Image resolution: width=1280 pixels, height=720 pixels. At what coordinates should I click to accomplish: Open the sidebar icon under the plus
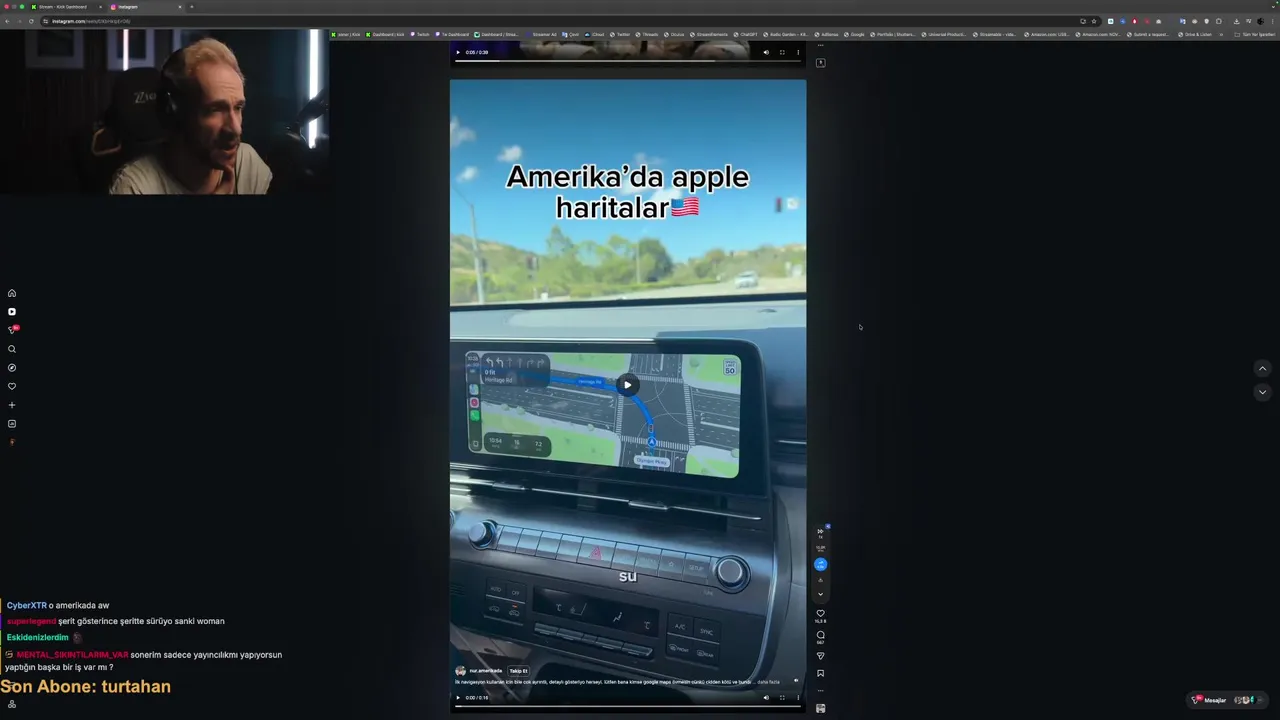[12, 424]
